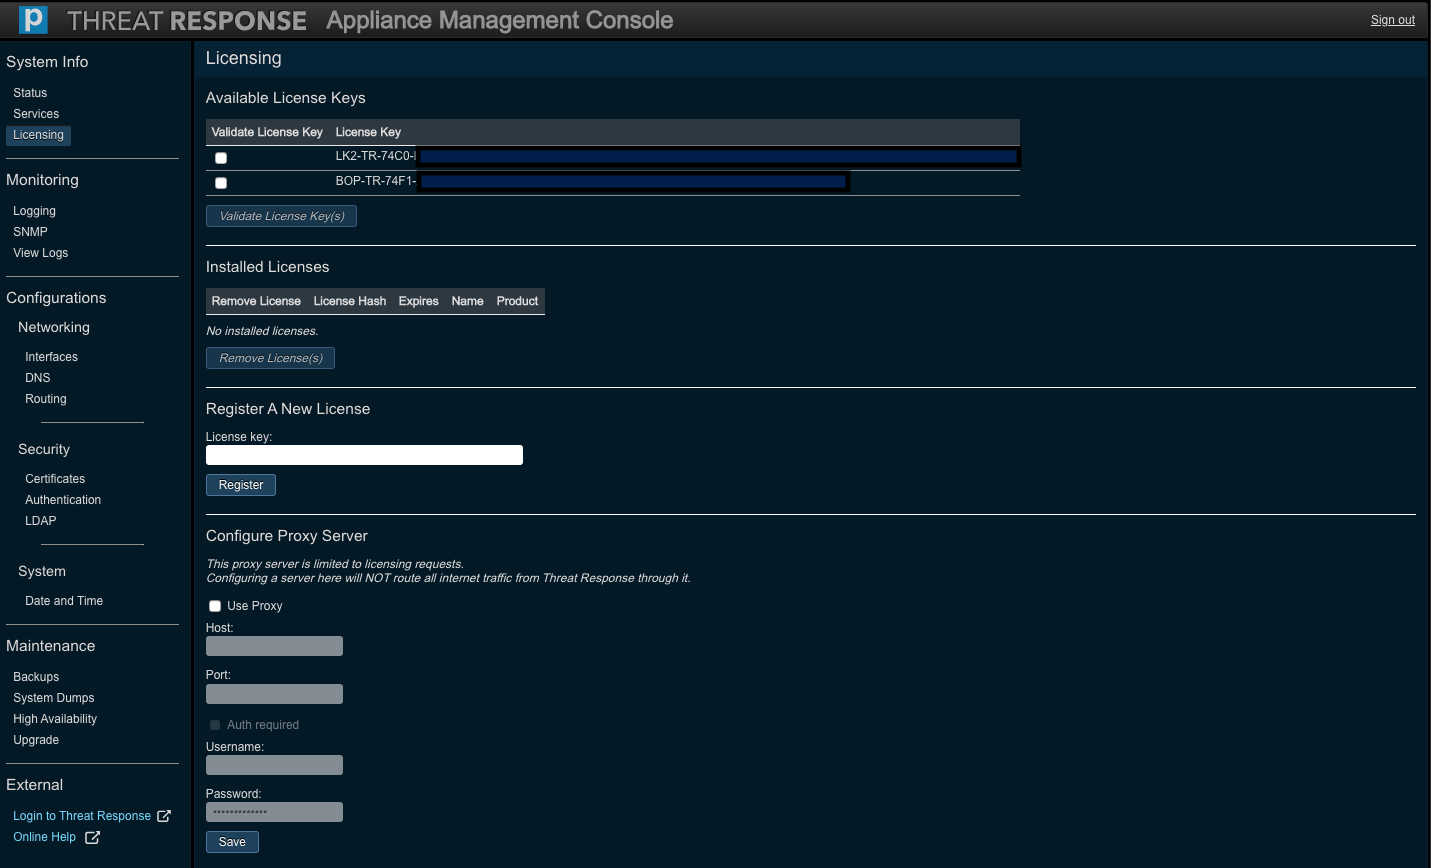
Task: Open View Logs under Monitoring
Action: tap(41, 253)
